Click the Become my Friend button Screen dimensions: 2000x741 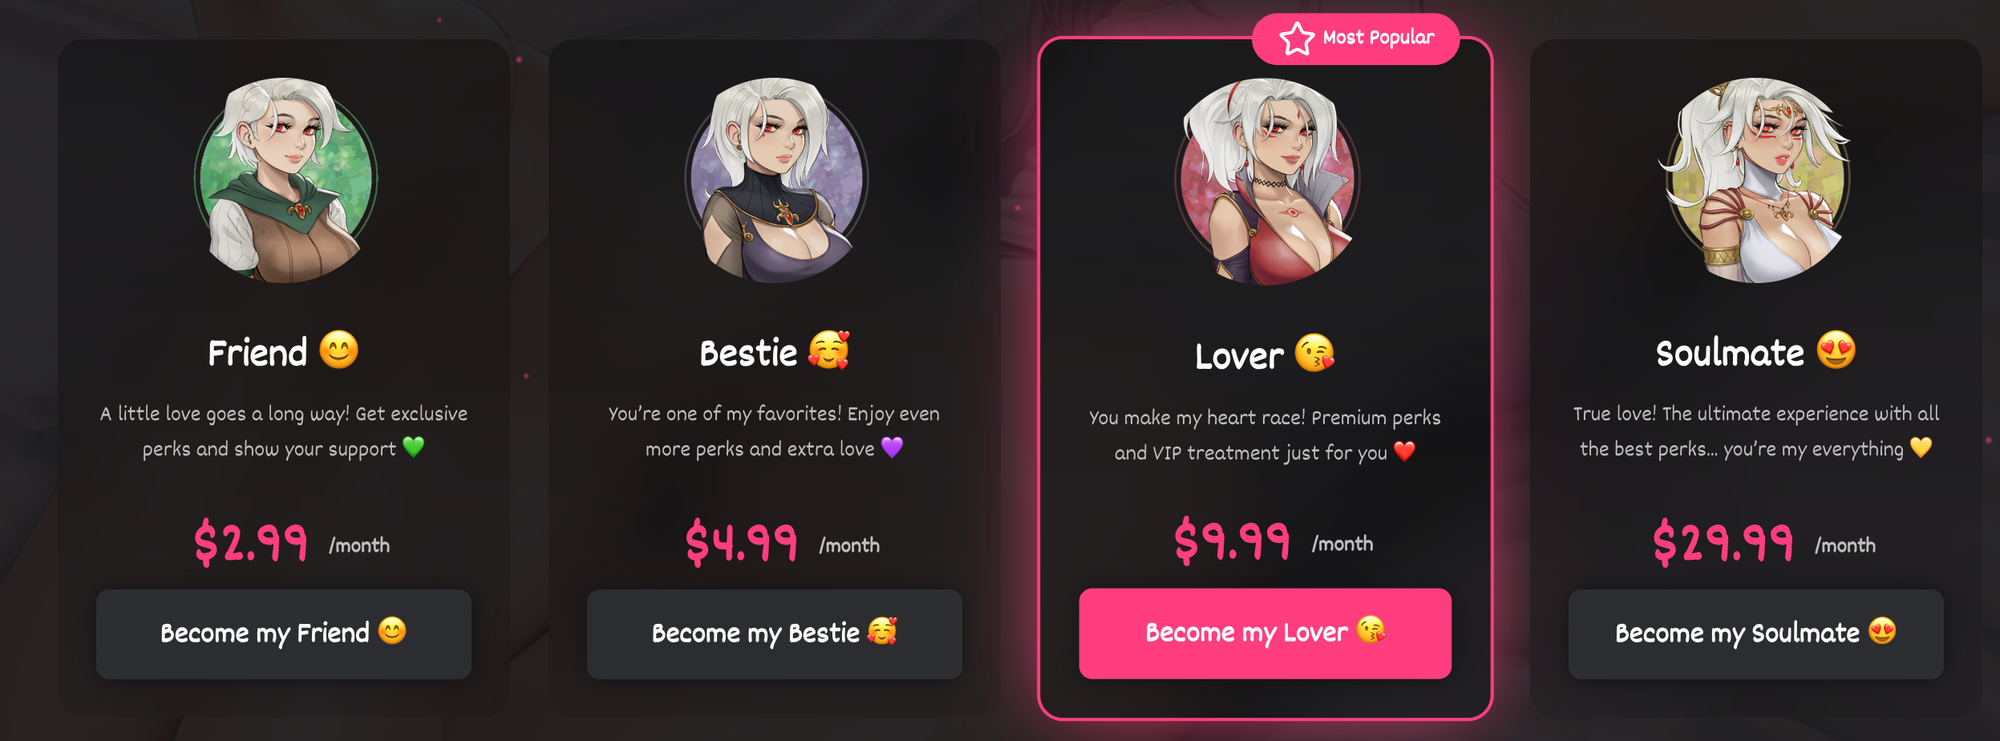[x=284, y=634]
